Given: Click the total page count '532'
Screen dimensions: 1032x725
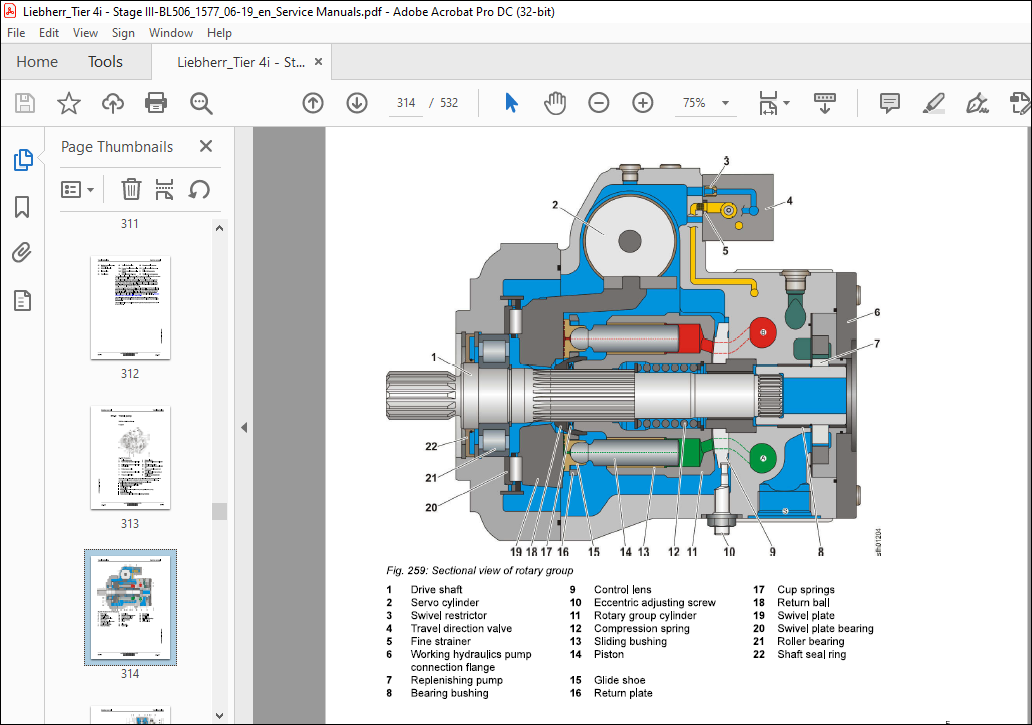Looking at the screenshot, I should click(449, 103).
